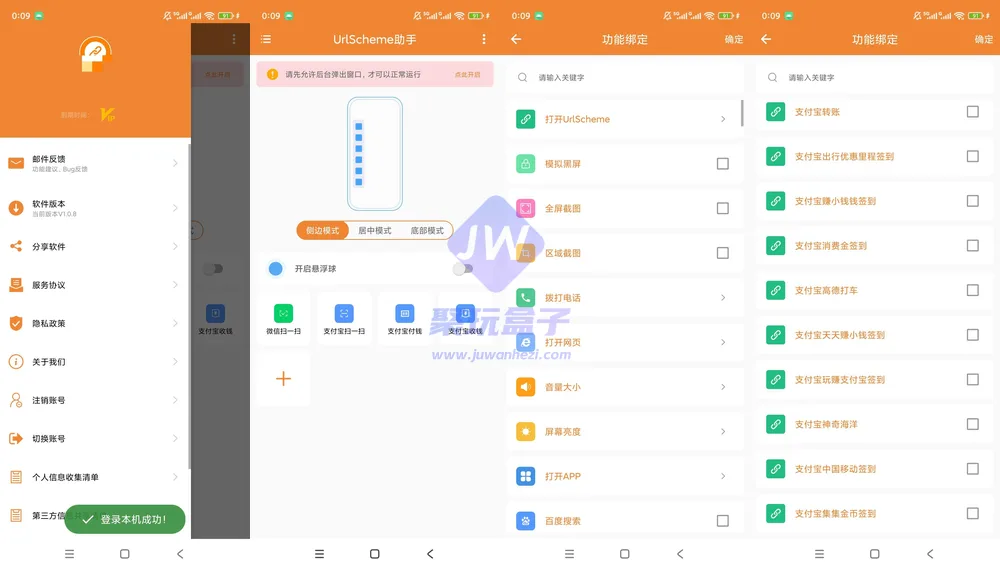The image size is (1000, 569).
Task: Add a new shortcut with the plus tile
Action: point(283,378)
